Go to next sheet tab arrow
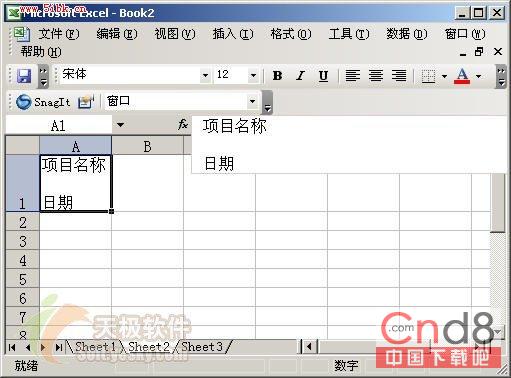The image size is (511, 378). [43, 347]
